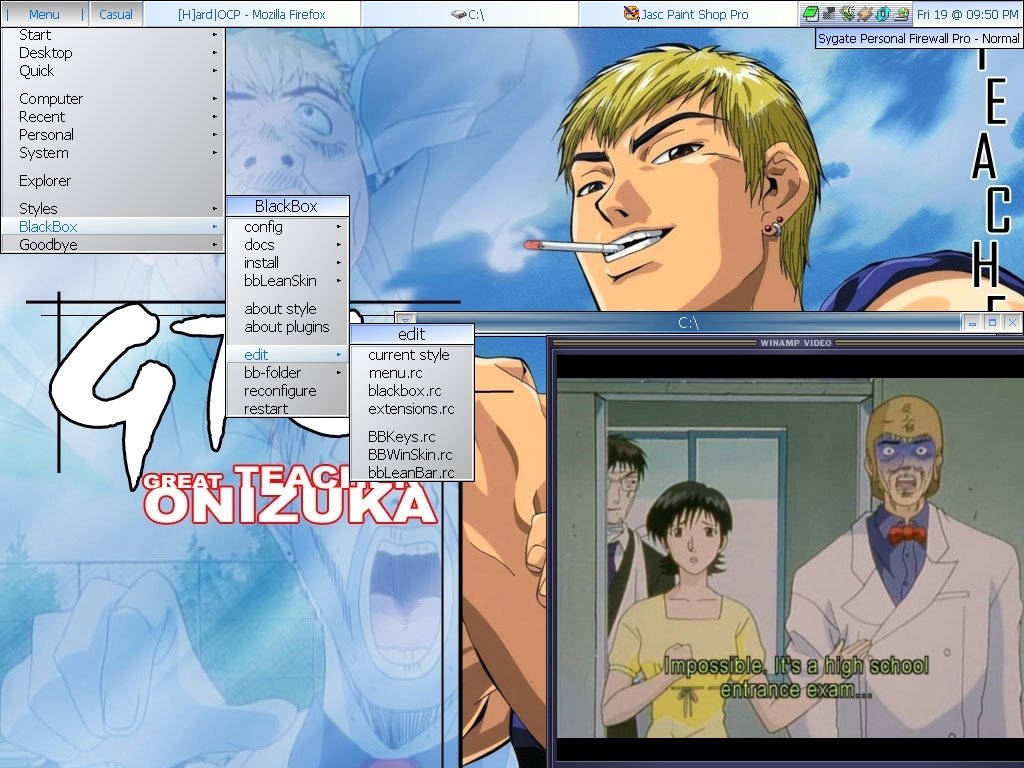Open the green speaker volume tray icon
Viewport: 1024px width, 768px height.
click(847, 14)
